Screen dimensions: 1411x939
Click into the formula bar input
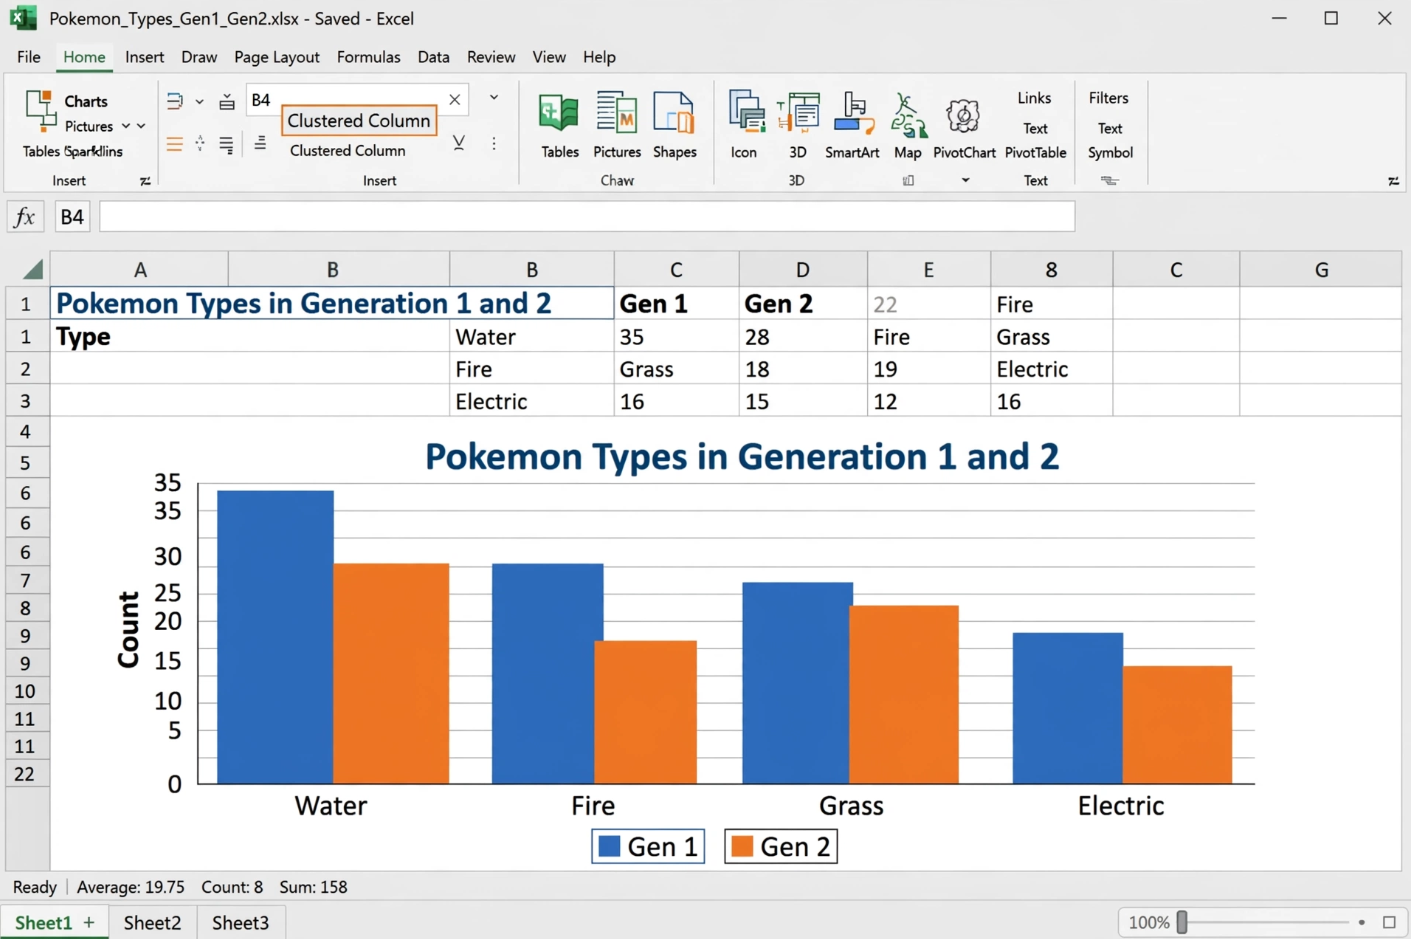[587, 217]
